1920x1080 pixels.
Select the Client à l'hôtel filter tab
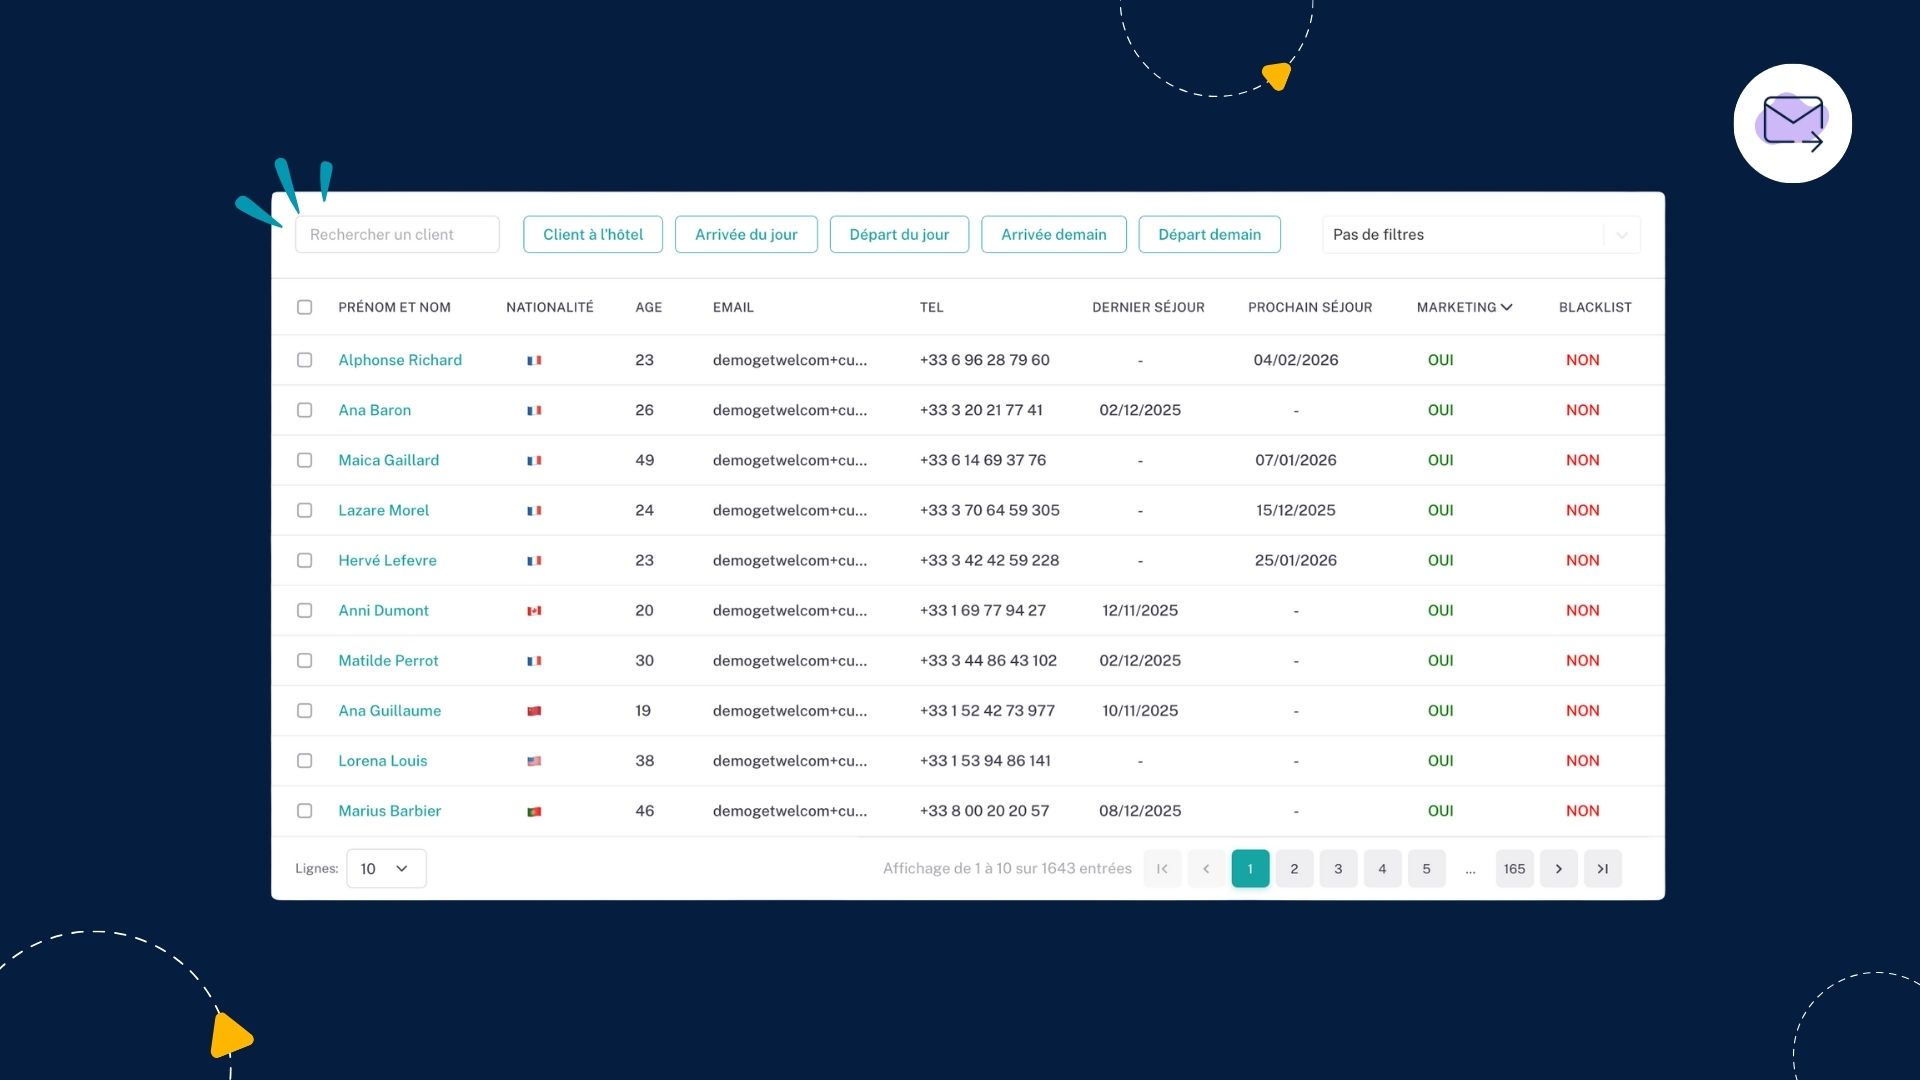[592, 234]
